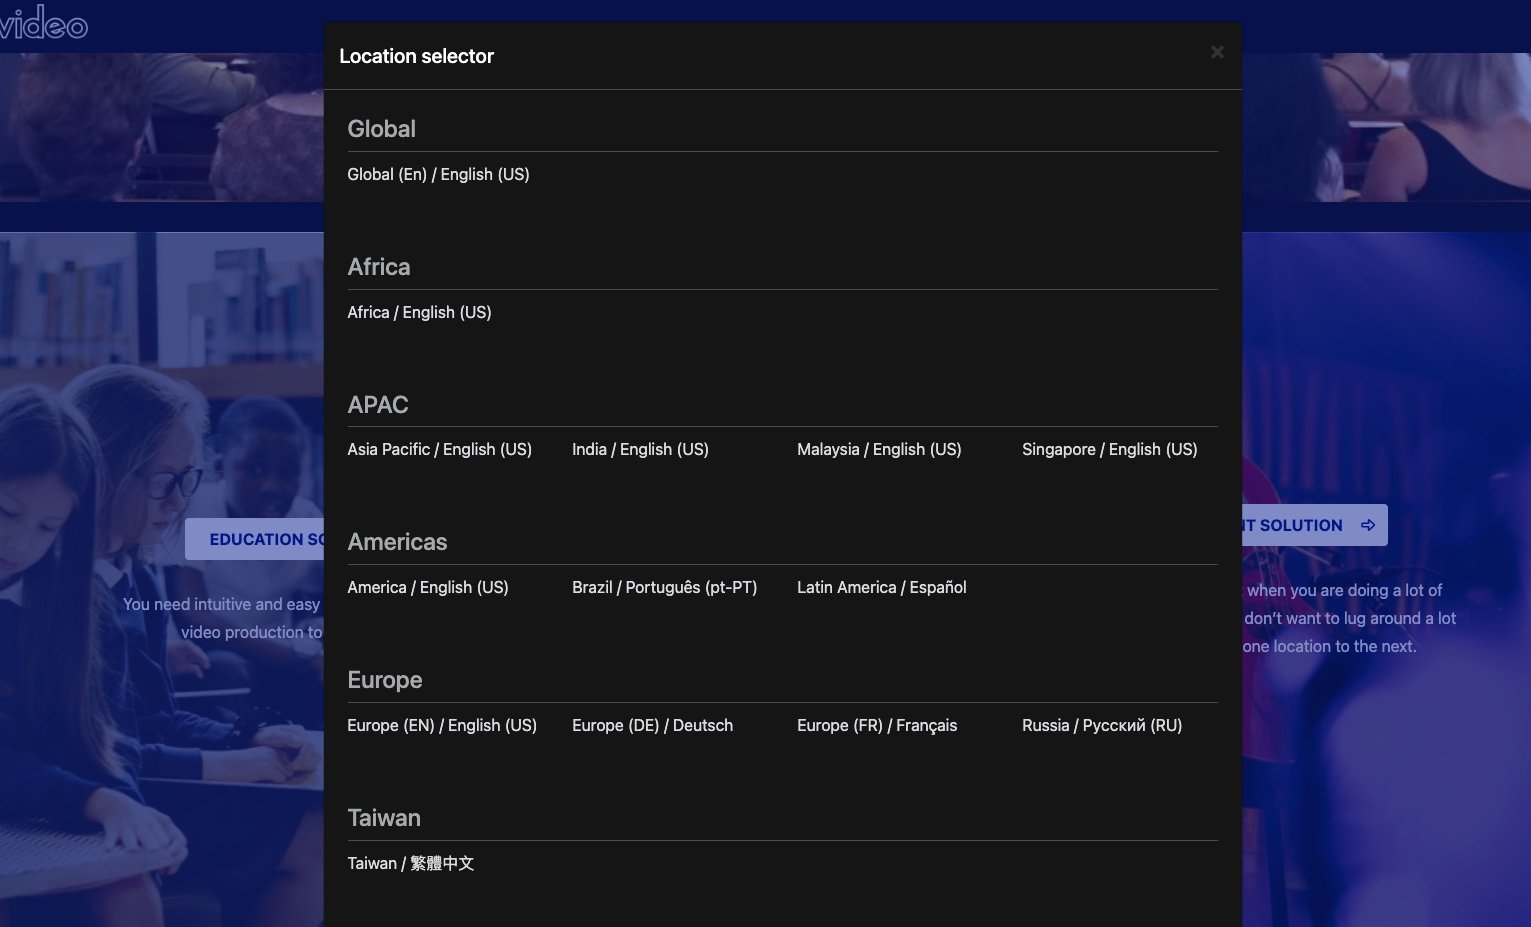The width and height of the screenshot is (1531, 927).
Task: Choose America / English (US)
Action: coord(427,587)
